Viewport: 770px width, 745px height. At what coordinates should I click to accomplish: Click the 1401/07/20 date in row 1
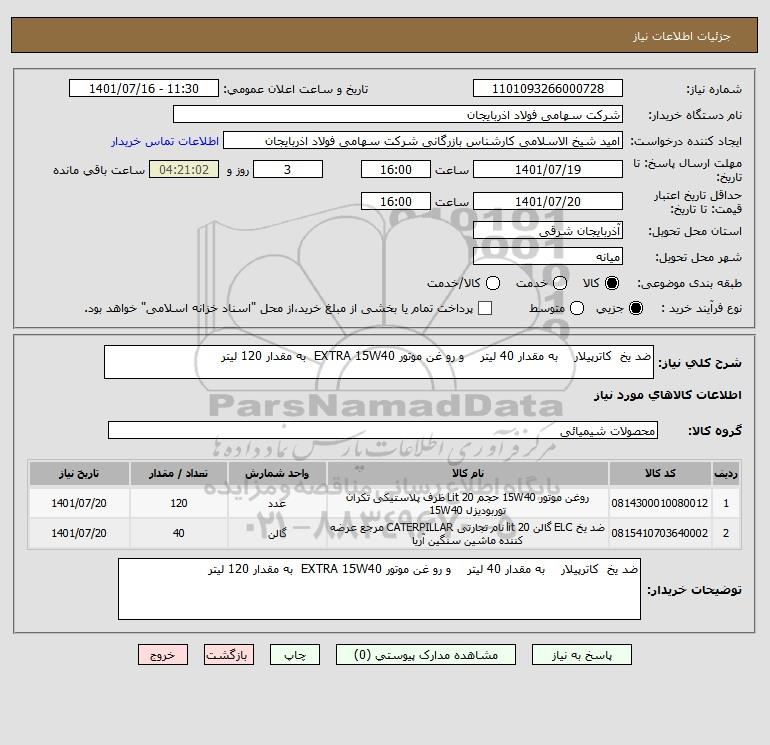point(79,503)
